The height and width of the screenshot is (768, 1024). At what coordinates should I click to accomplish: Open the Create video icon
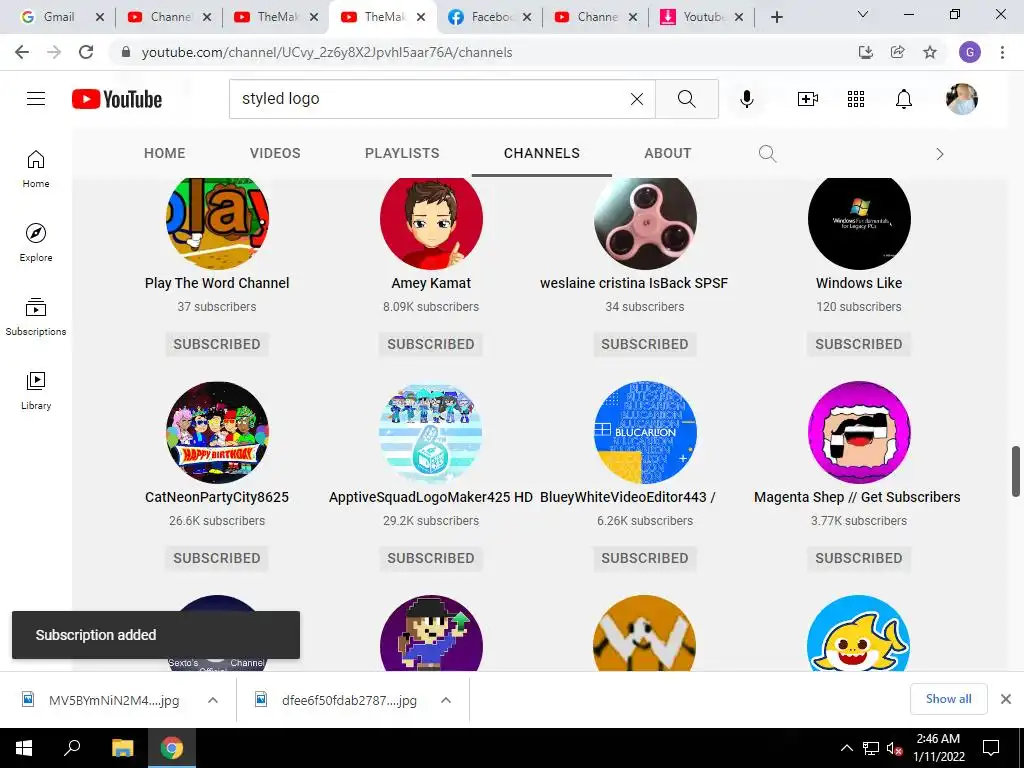[808, 99]
